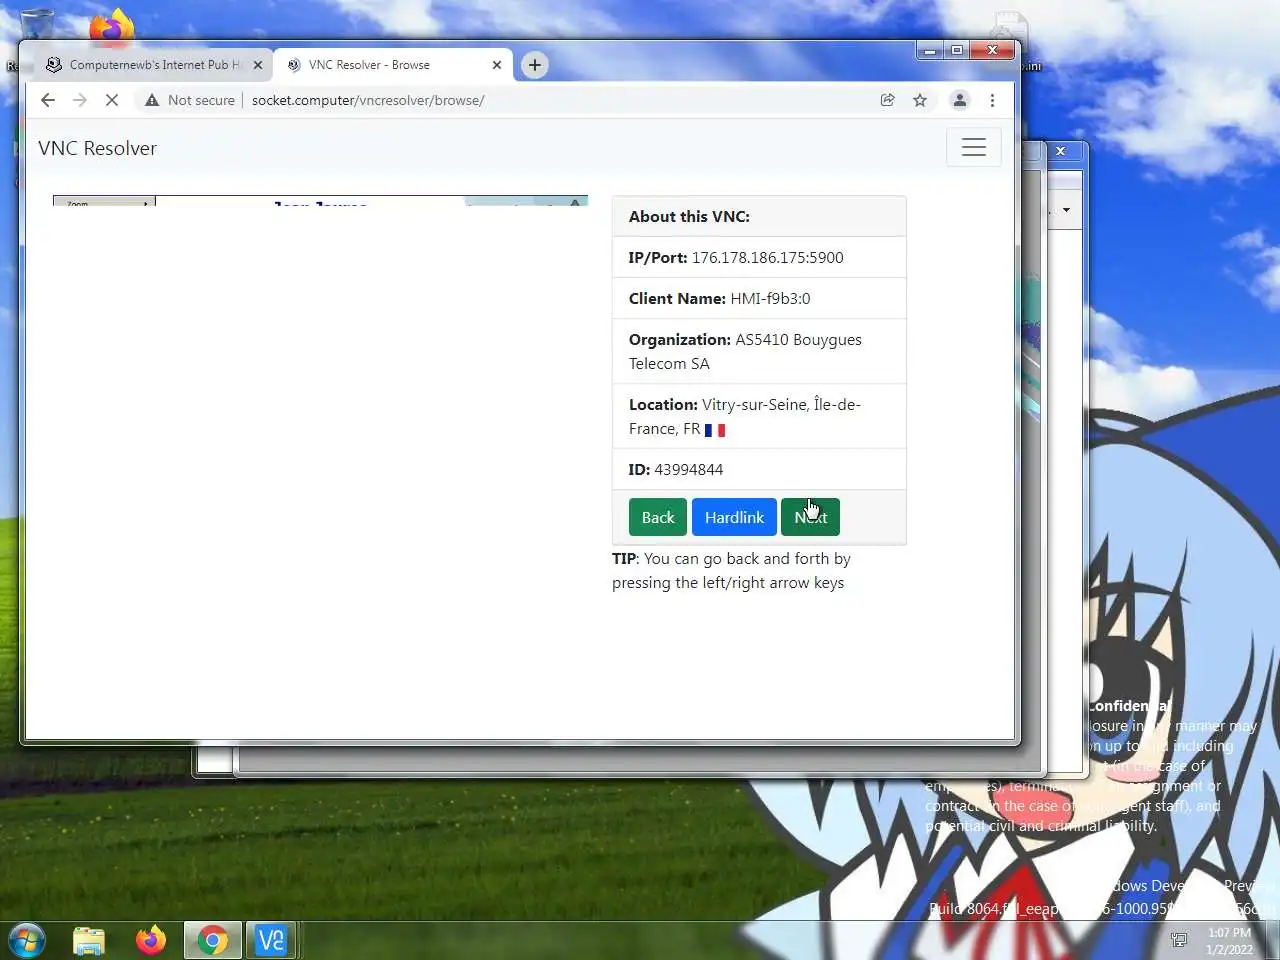Click the address bar URL
The image size is (1280, 960).
(x=368, y=100)
